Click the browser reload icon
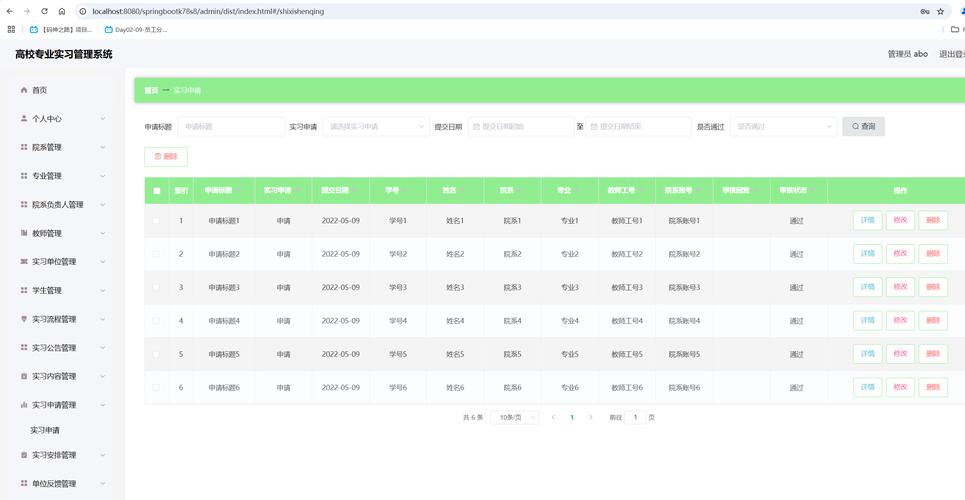Viewport: 965px width, 500px height. coord(44,11)
